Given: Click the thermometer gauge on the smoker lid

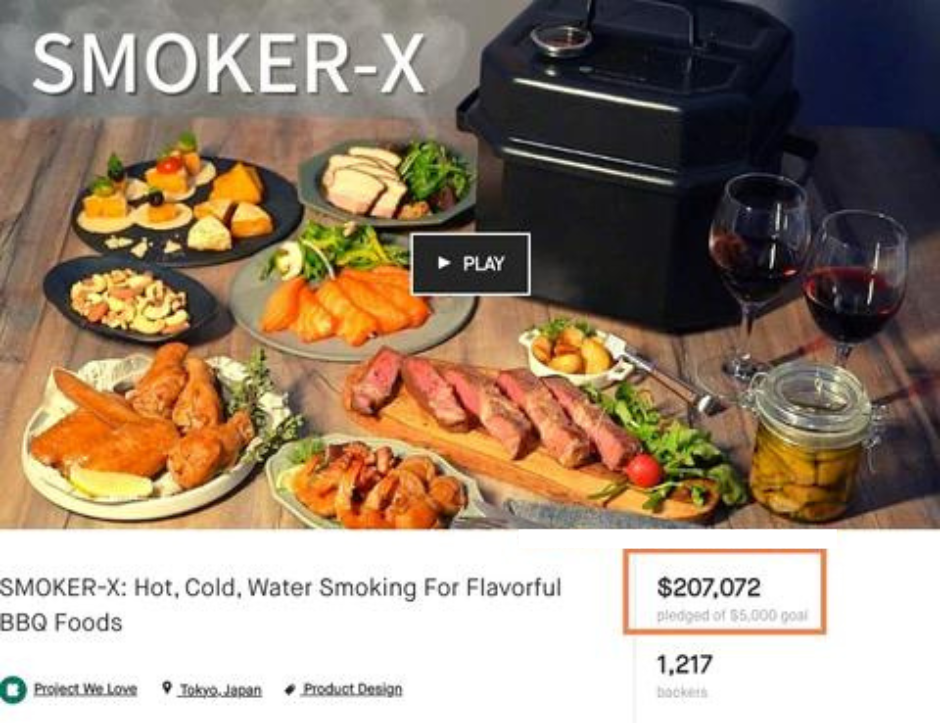Looking at the screenshot, I should pyautogui.click(x=561, y=40).
